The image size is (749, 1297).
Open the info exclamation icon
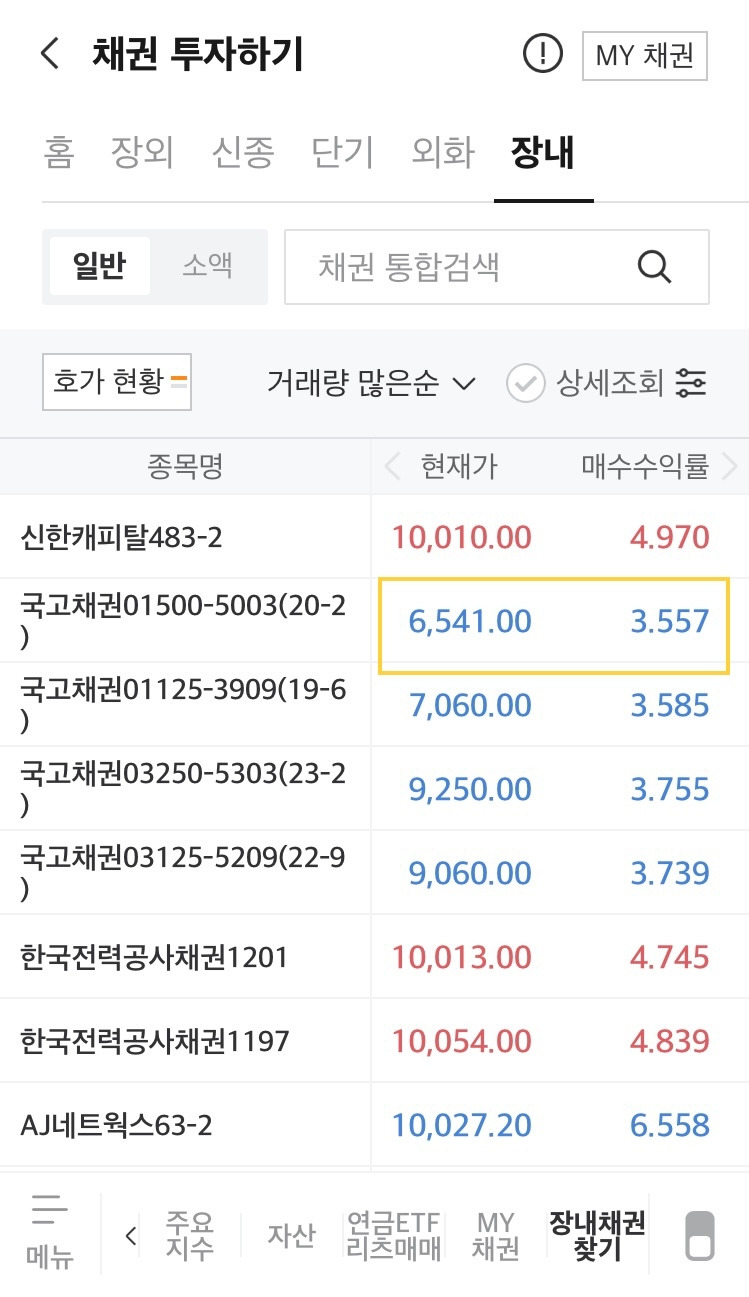(x=543, y=54)
